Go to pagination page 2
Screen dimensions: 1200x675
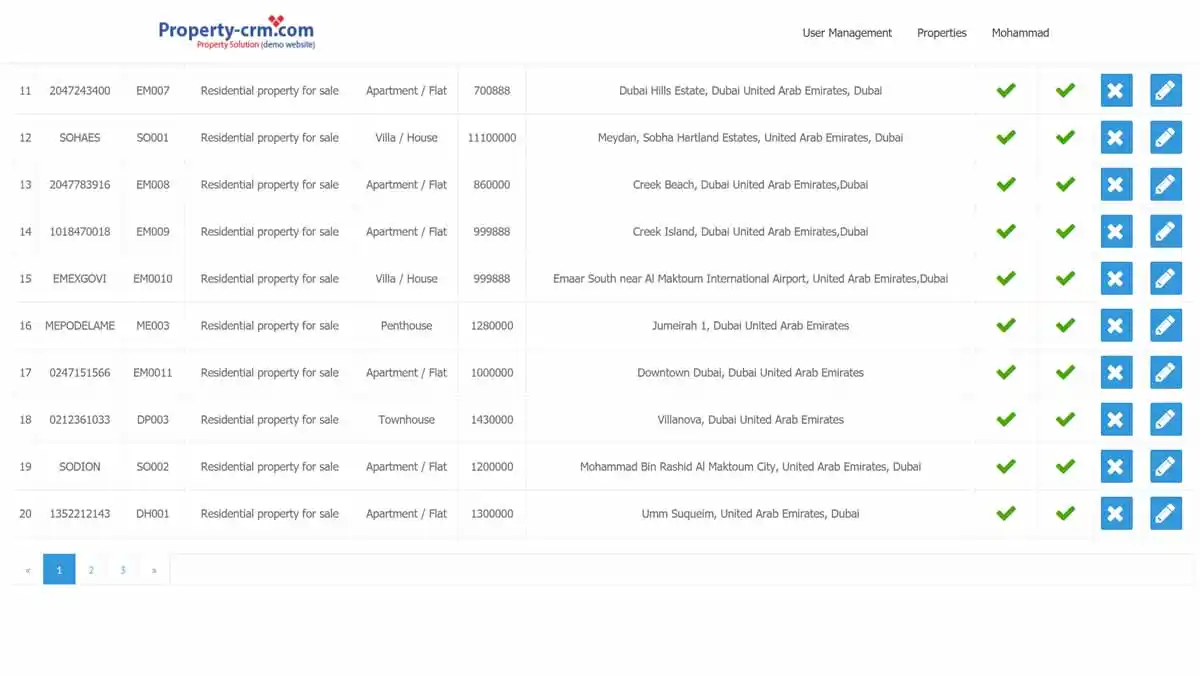[x=91, y=570]
